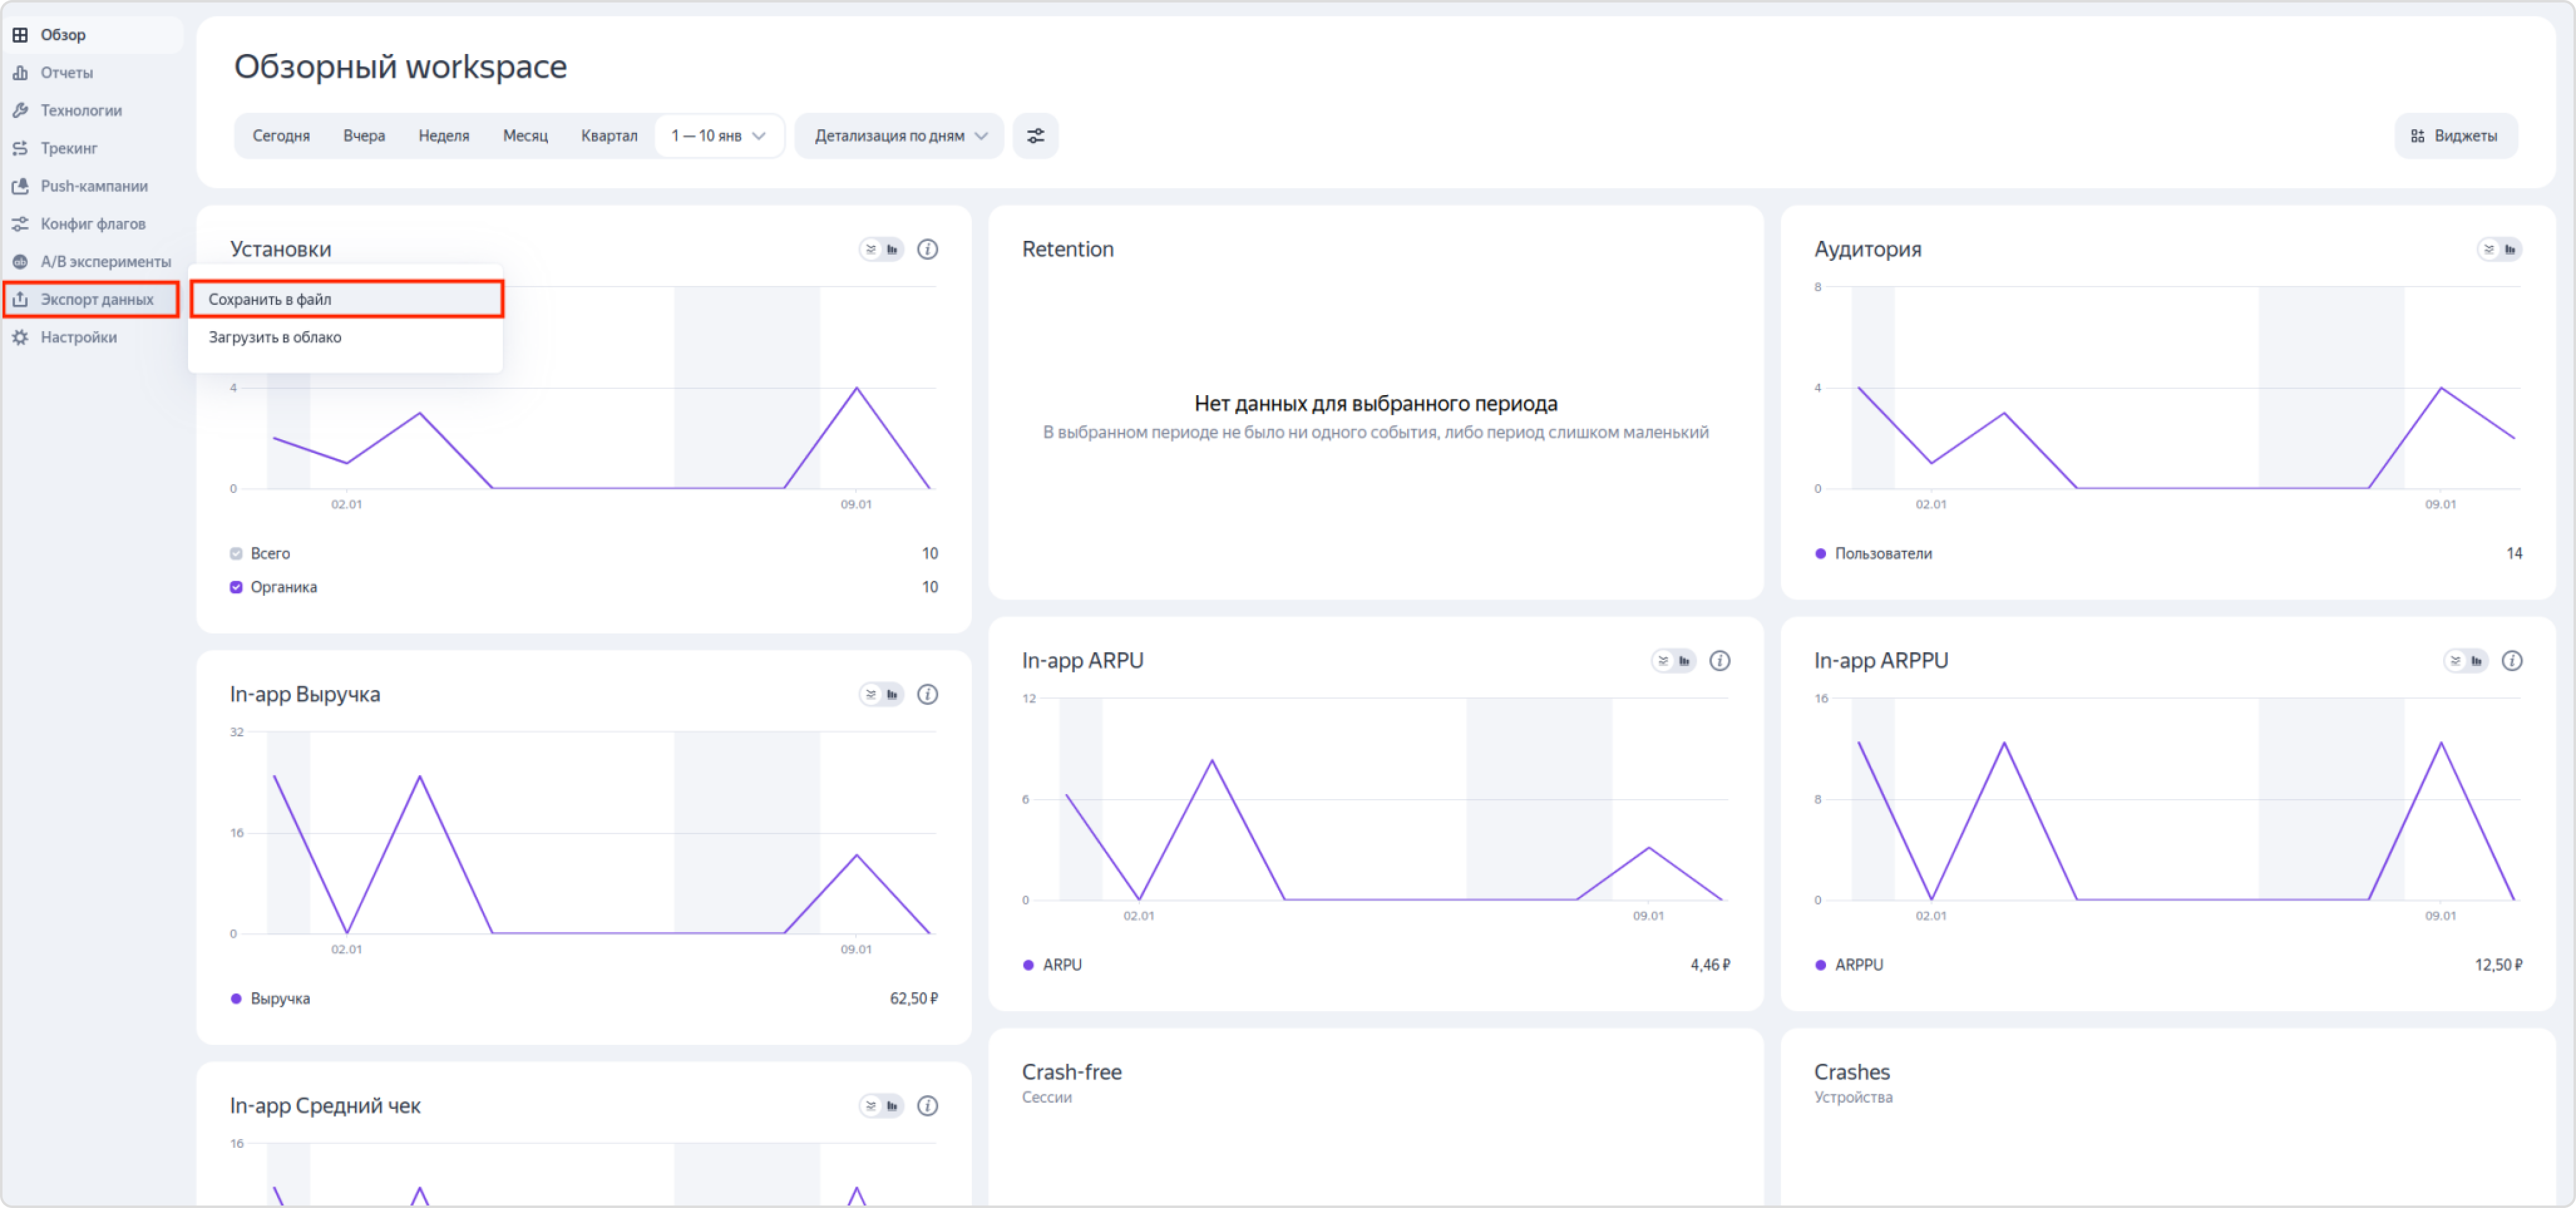The width and height of the screenshot is (2576, 1208).
Task: Switch In-app Средний чек to line chart
Action: [x=871, y=1106]
